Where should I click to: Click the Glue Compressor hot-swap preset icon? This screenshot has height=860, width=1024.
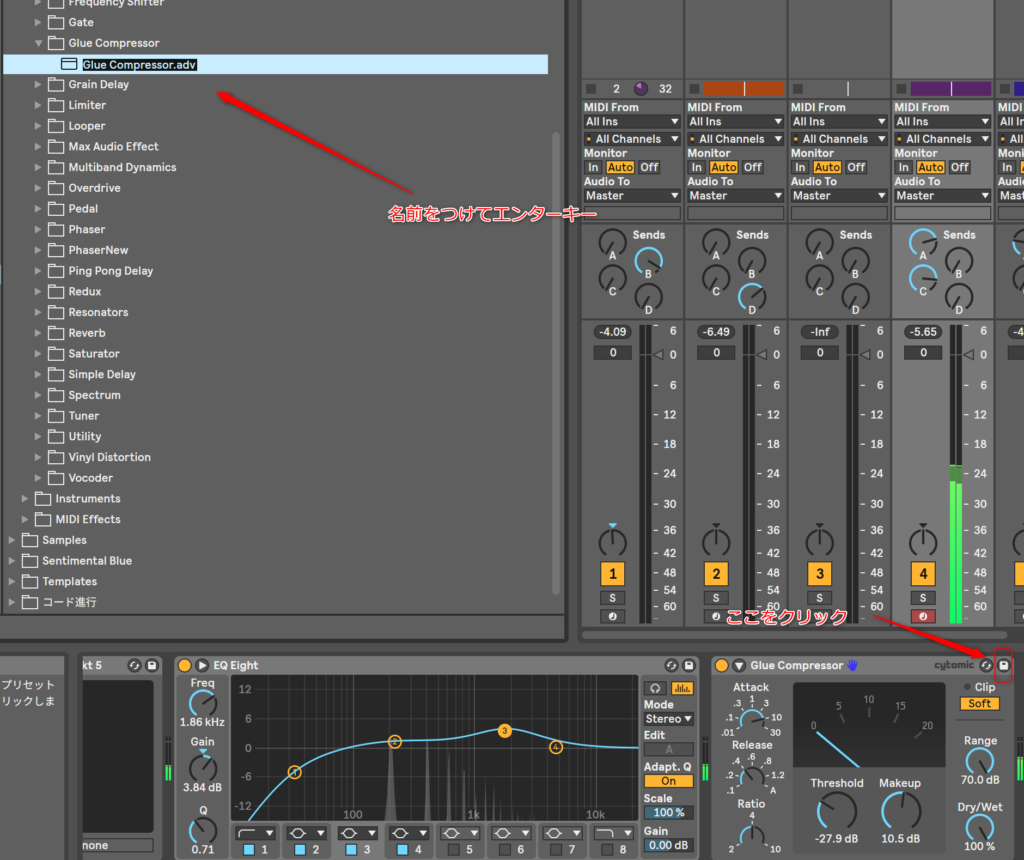pyautogui.click(x=987, y=665)
